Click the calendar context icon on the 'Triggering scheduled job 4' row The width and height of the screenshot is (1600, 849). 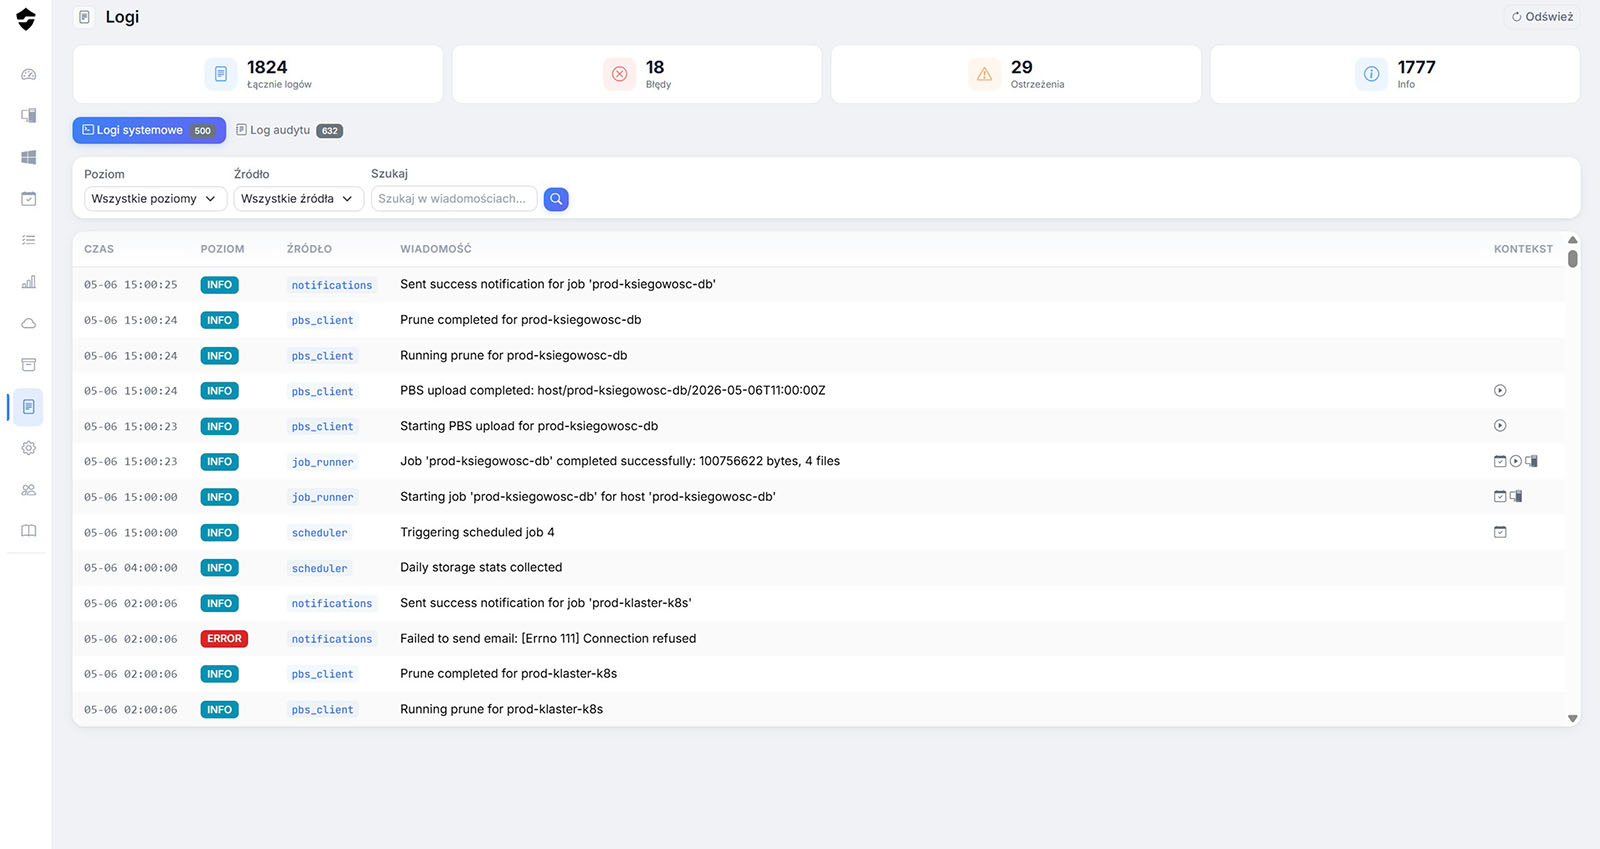click(x=1500, y=532)
